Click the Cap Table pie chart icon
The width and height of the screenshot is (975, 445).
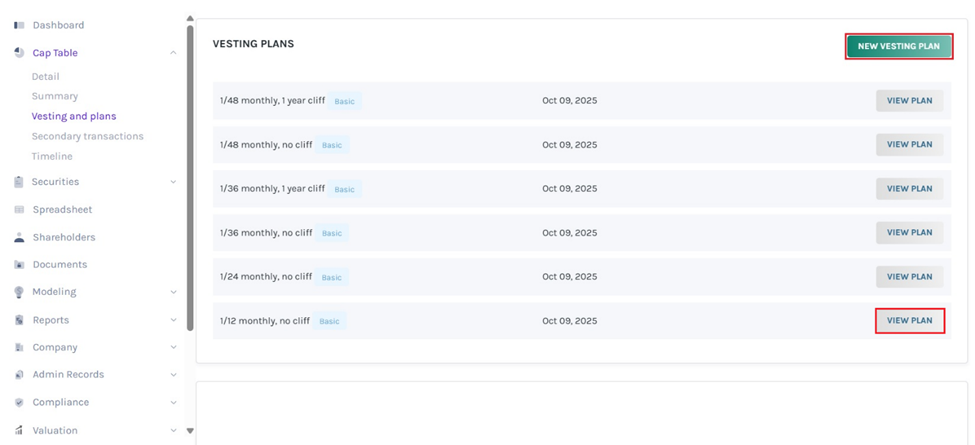pos(19,53)
